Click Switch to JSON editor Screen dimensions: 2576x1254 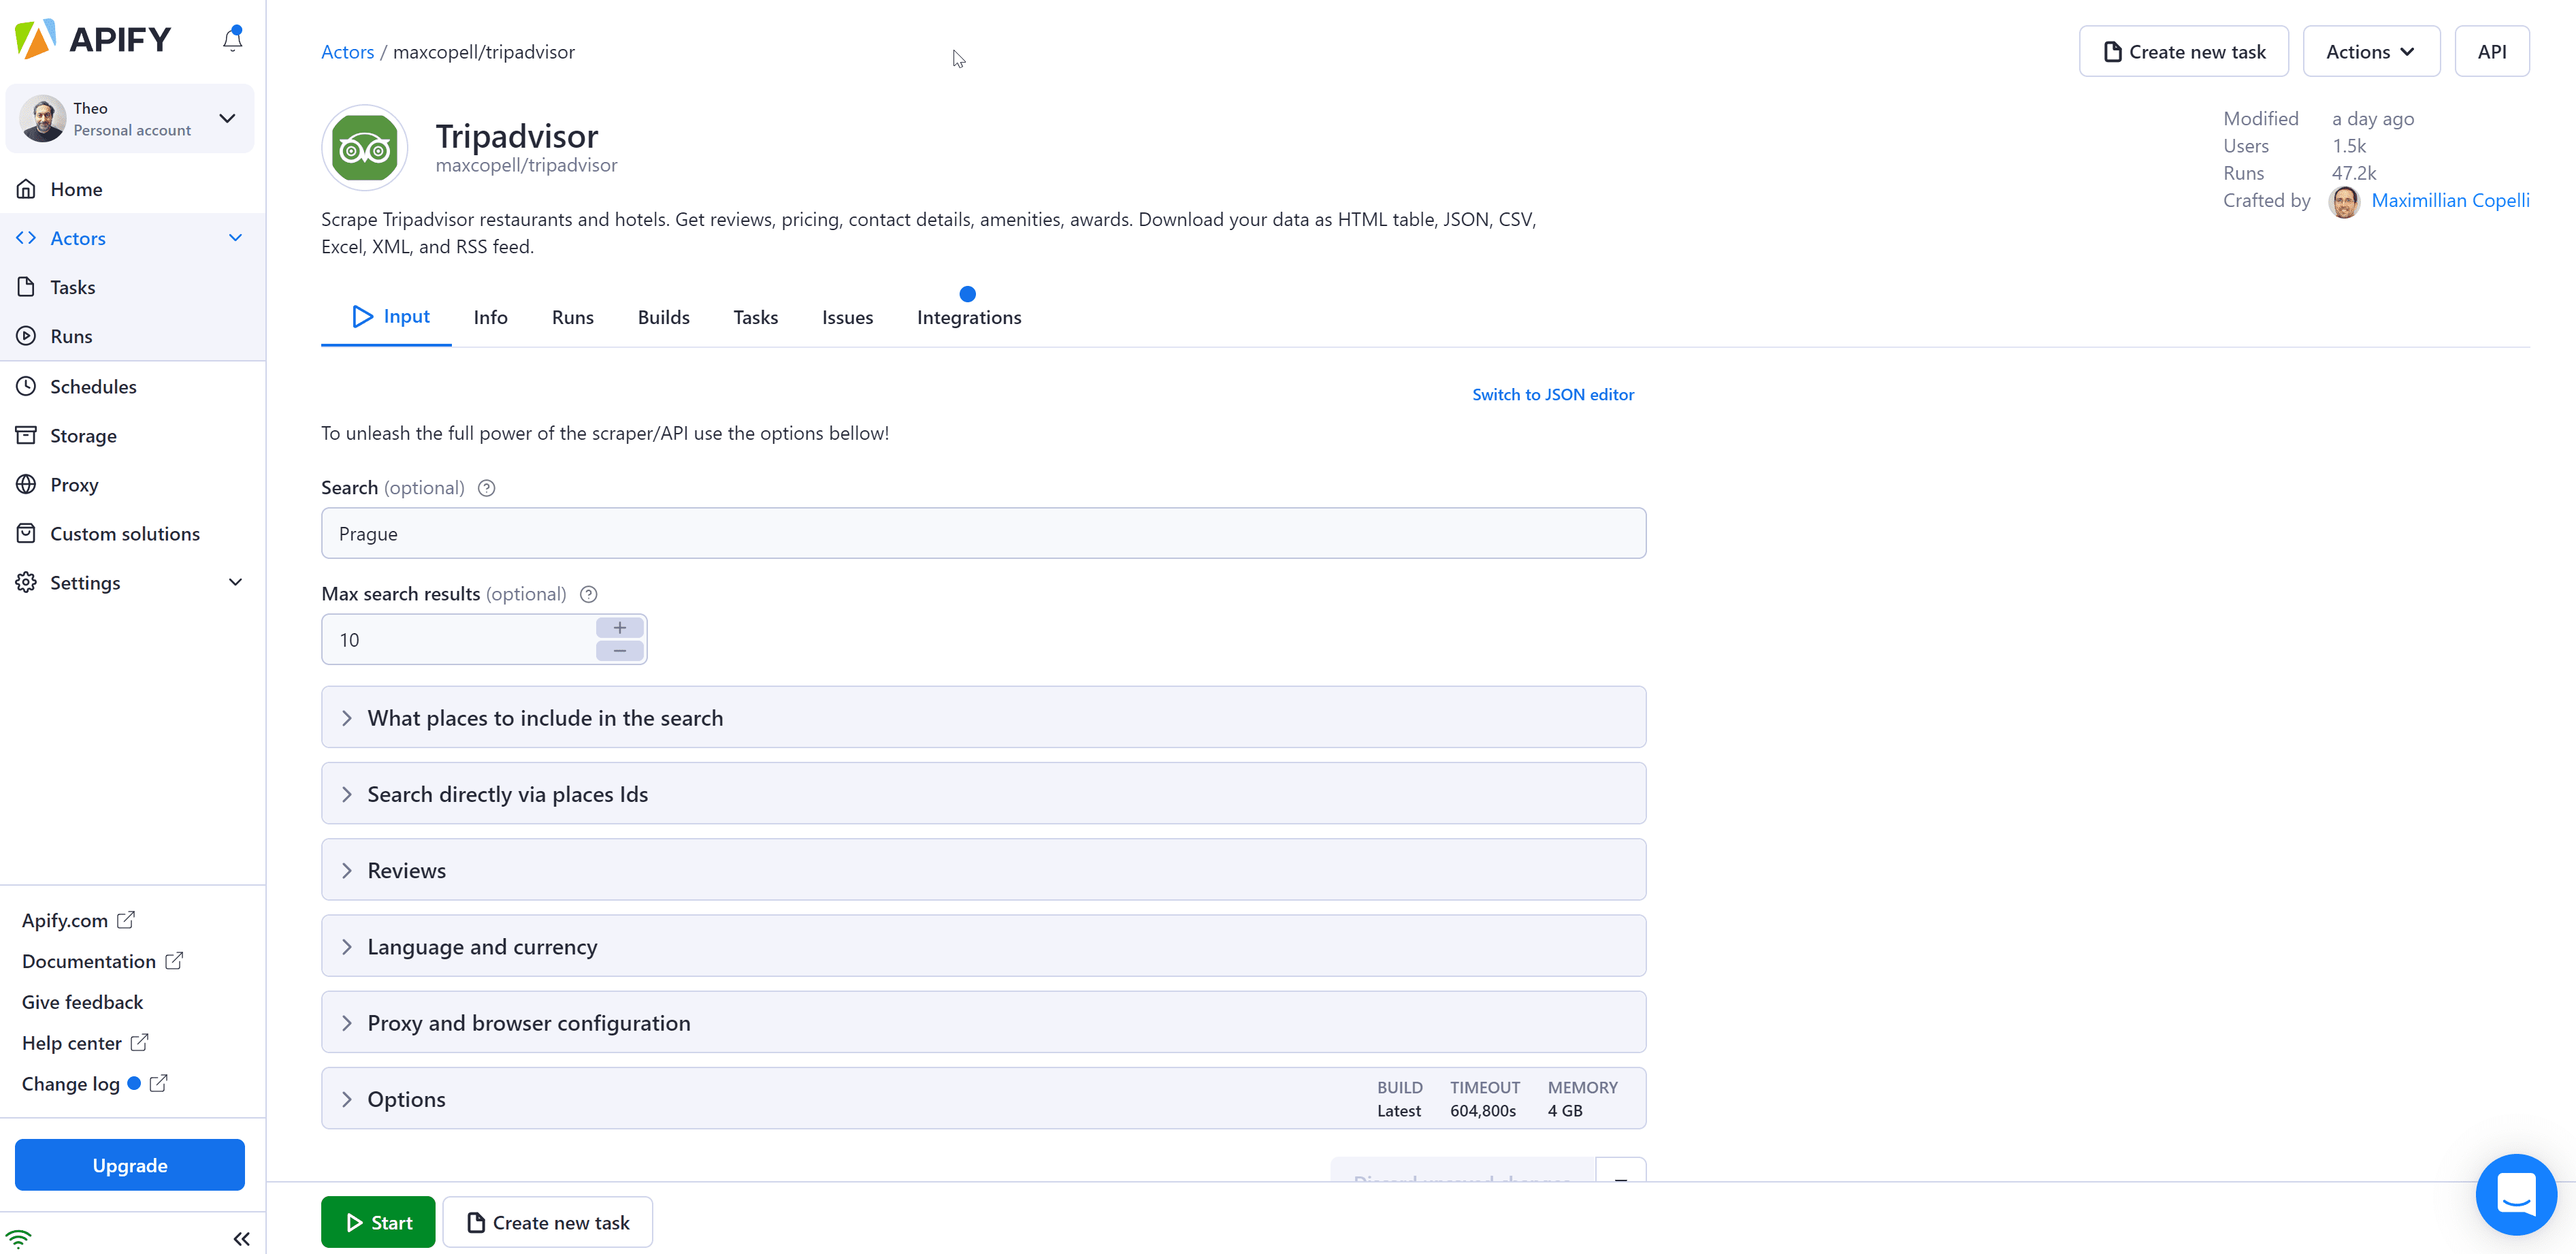tap(1553, 395)
